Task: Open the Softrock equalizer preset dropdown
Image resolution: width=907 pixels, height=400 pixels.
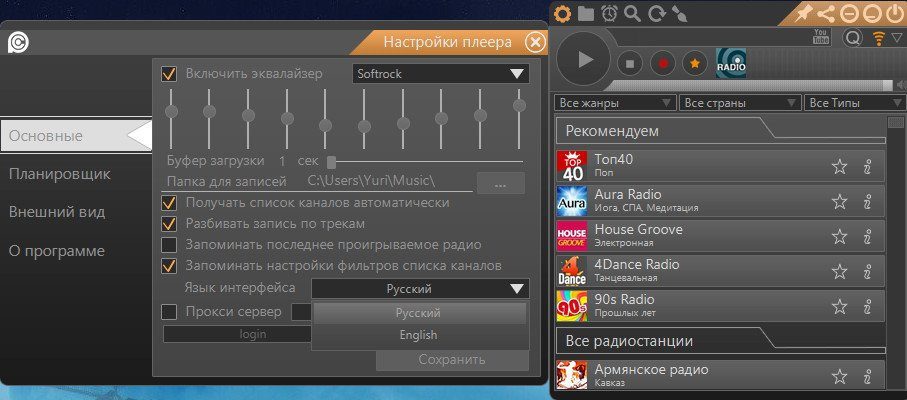Action: point(441,74)
